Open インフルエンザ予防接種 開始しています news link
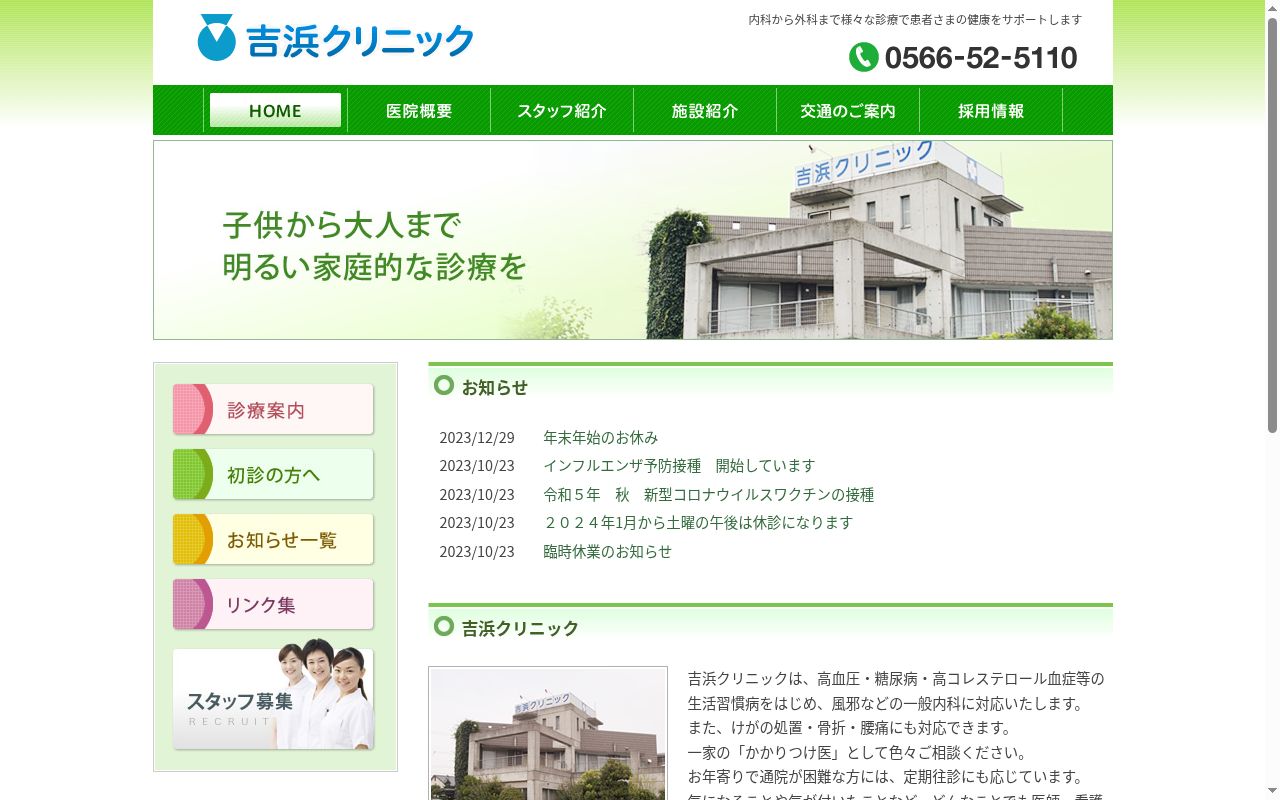The image size is (1280, 800). tap(679, 465)
